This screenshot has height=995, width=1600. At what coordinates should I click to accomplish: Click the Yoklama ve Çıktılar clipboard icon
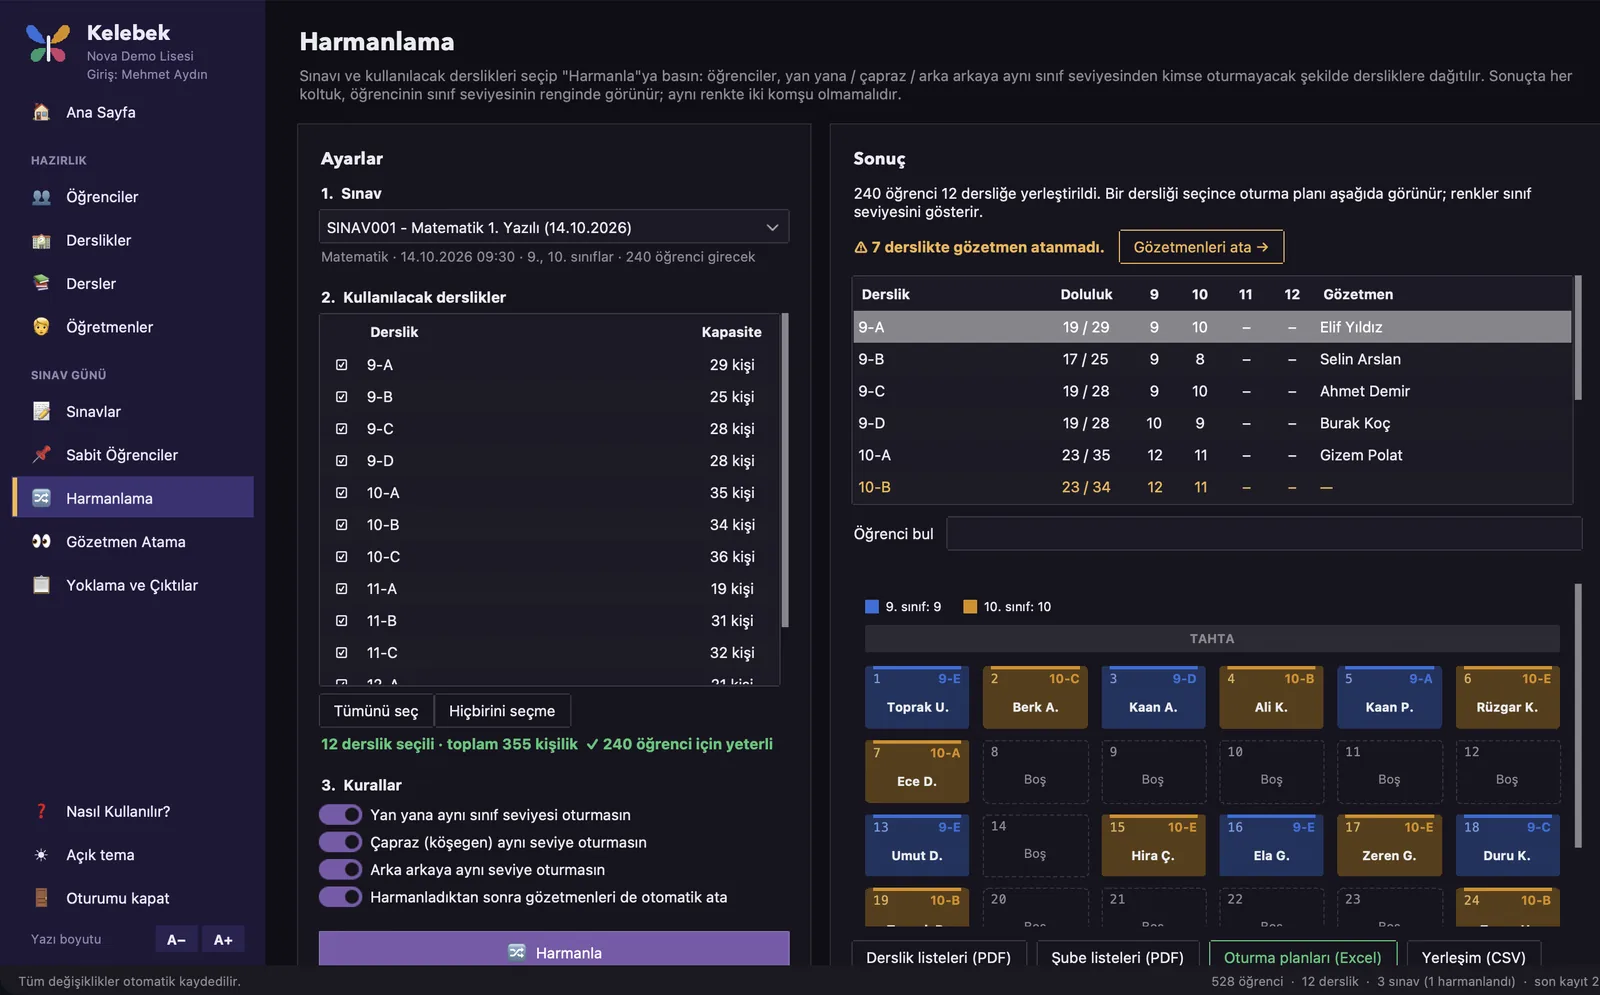click(41, 585)
